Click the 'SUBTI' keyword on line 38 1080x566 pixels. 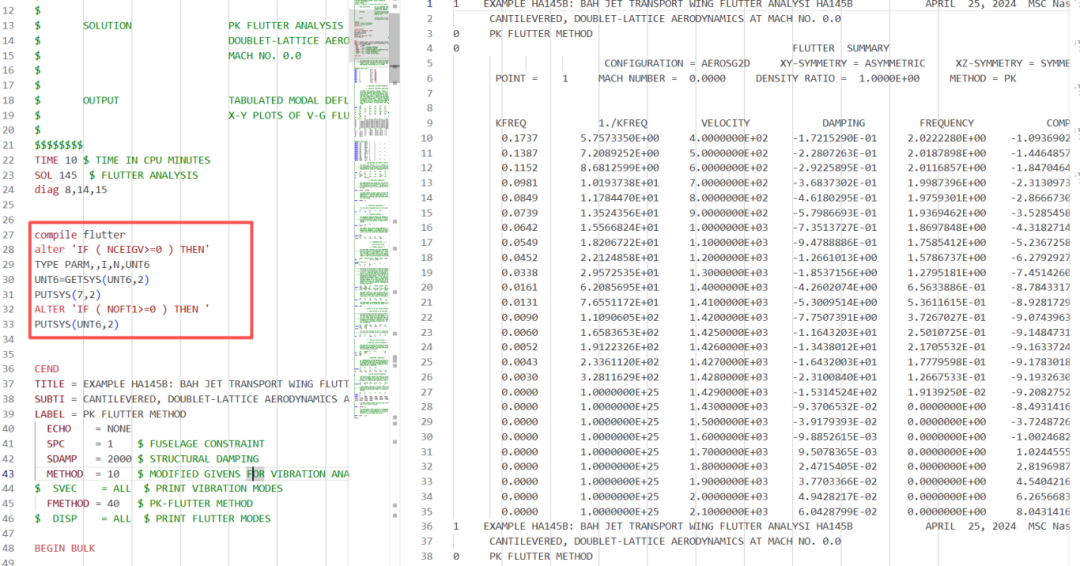[x=50, y=399]
